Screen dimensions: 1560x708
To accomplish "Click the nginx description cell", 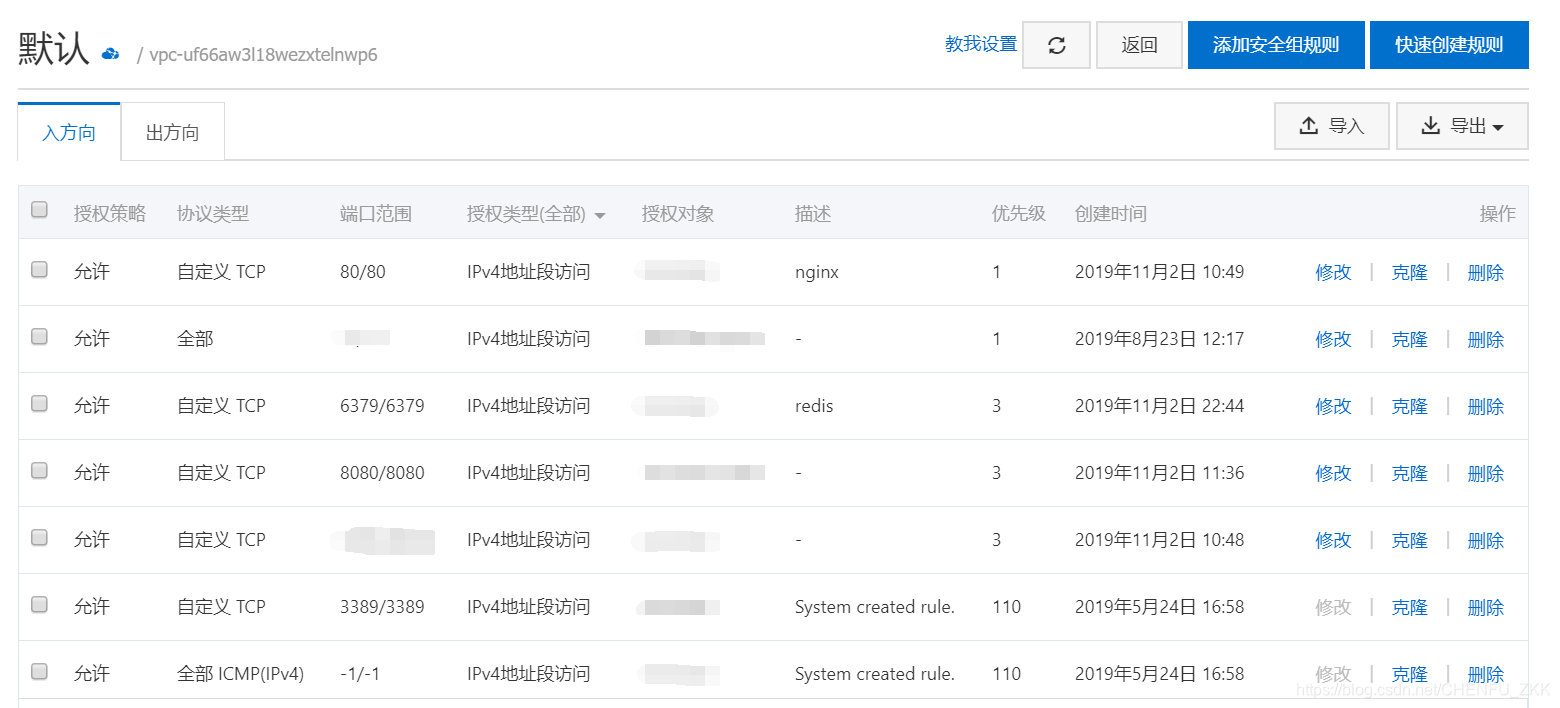I will [x=817, y=272].
